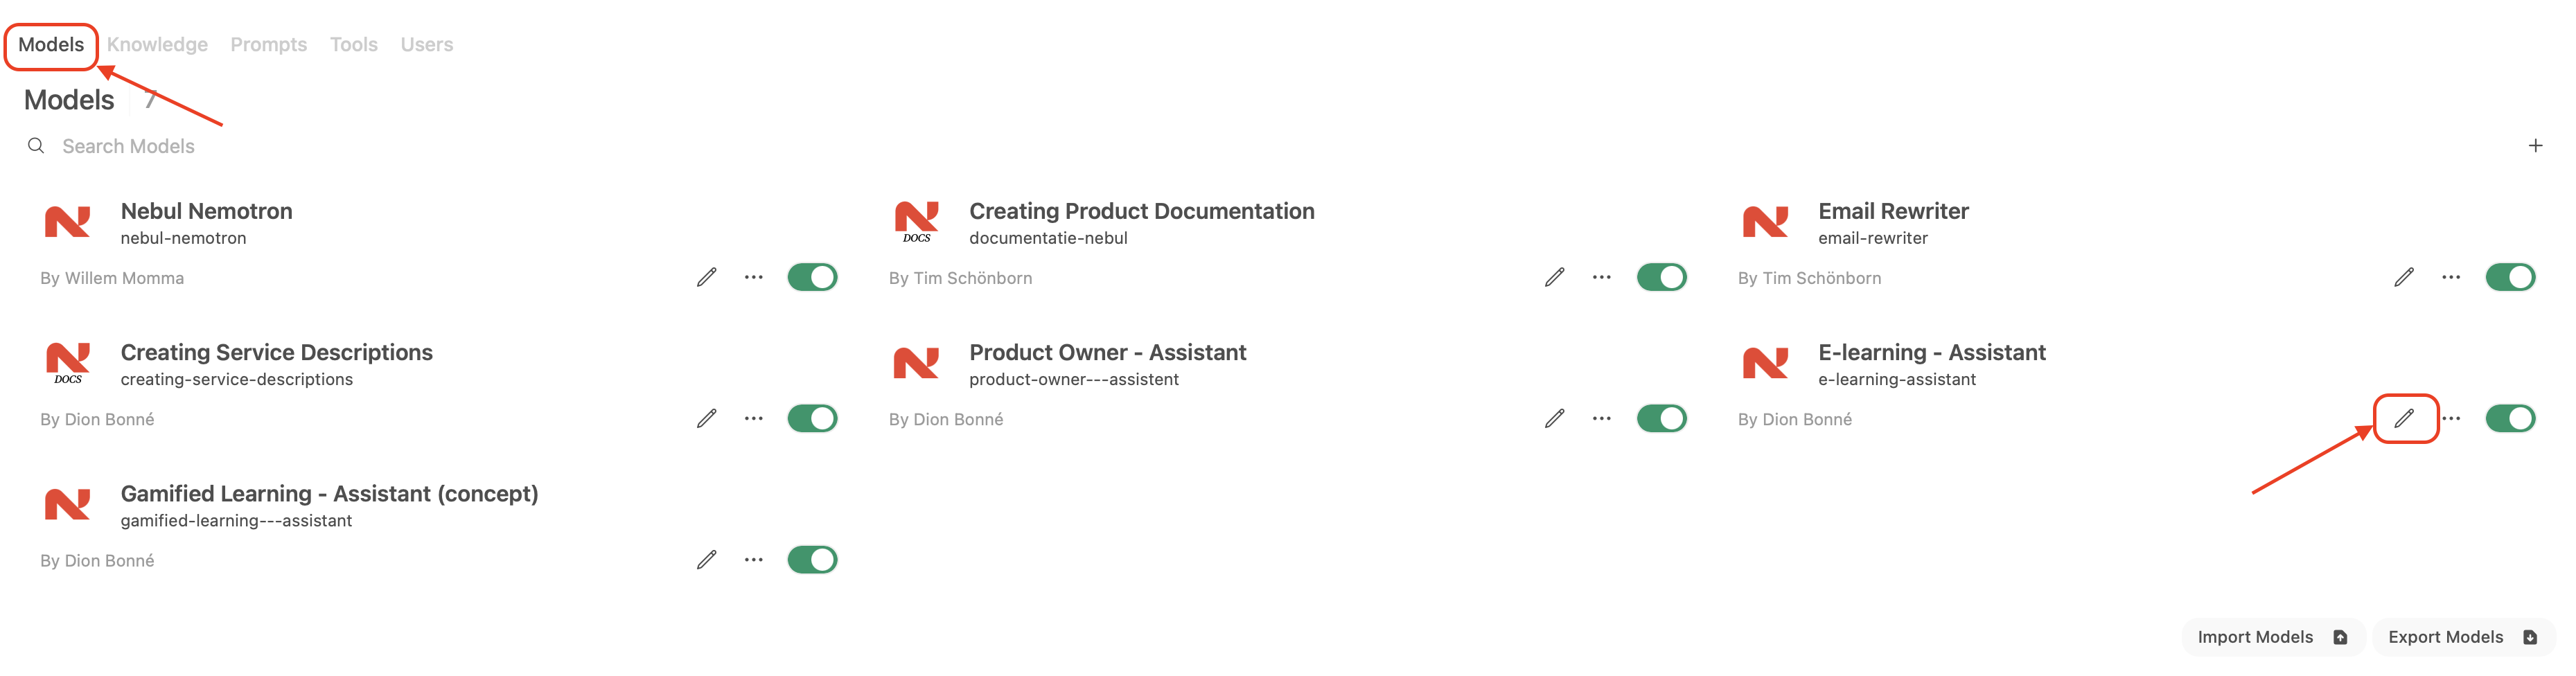Open more options menu for Gamified Learning
This screenshot has width=2576, height=676.
[x=754, y=559]
